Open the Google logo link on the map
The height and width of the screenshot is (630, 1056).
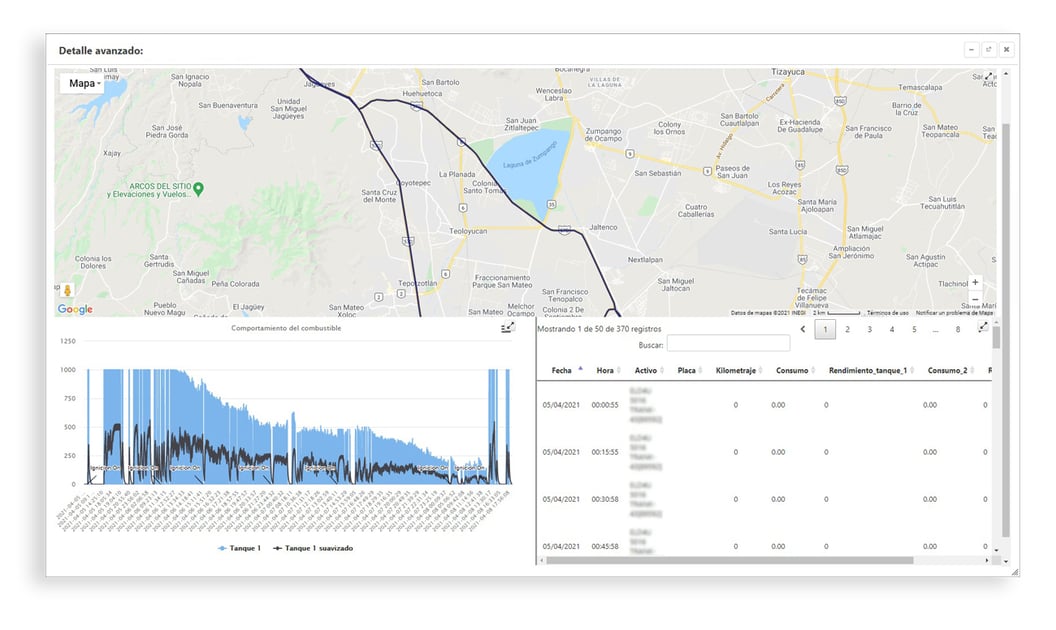tap(75, 309)
